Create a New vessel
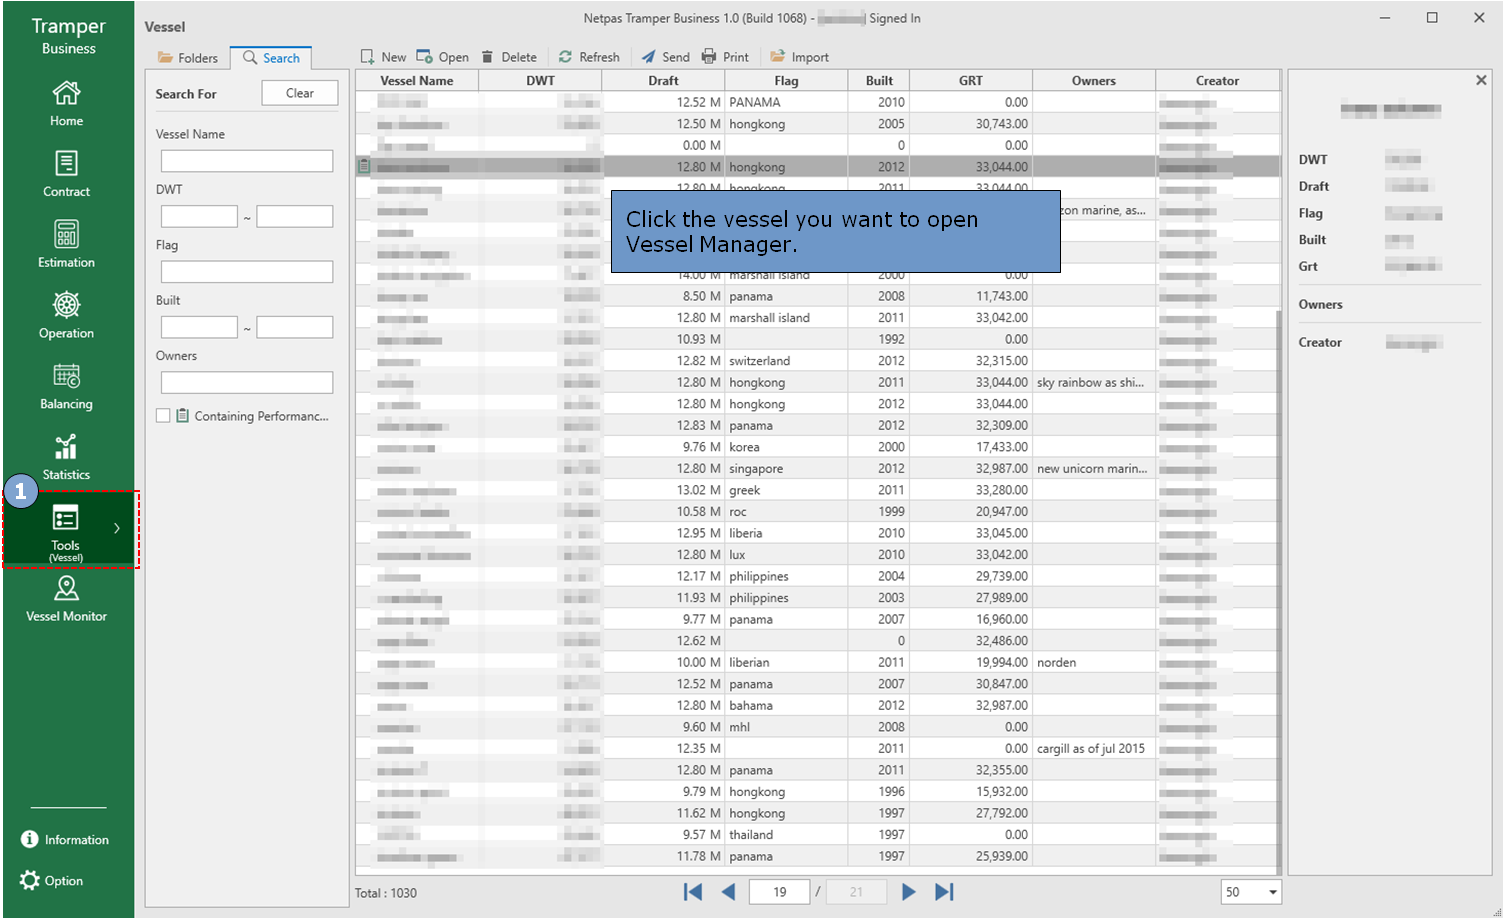 (x=383, y=57)
